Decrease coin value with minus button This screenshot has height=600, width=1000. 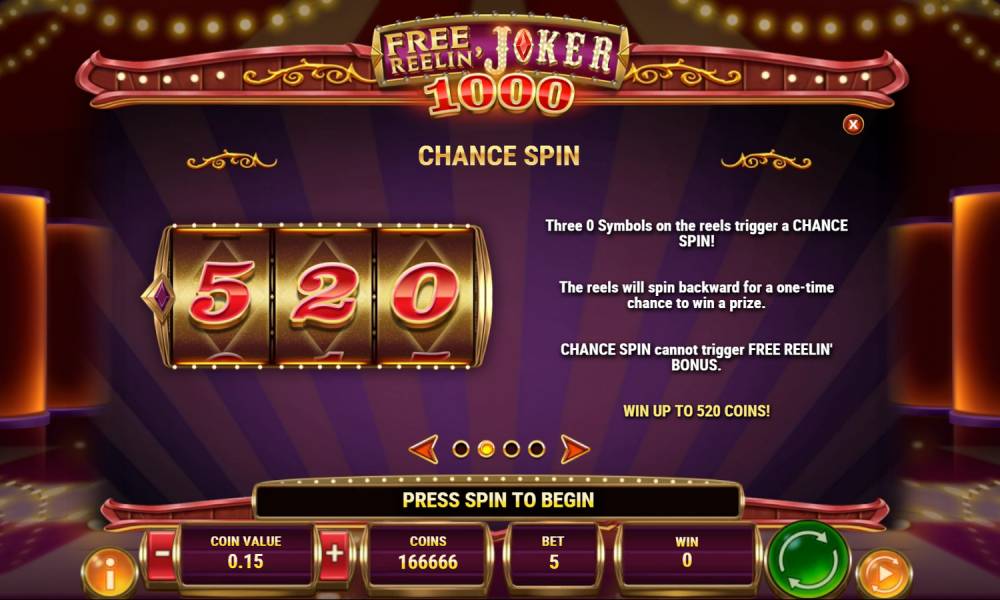[x=162, y=555]
